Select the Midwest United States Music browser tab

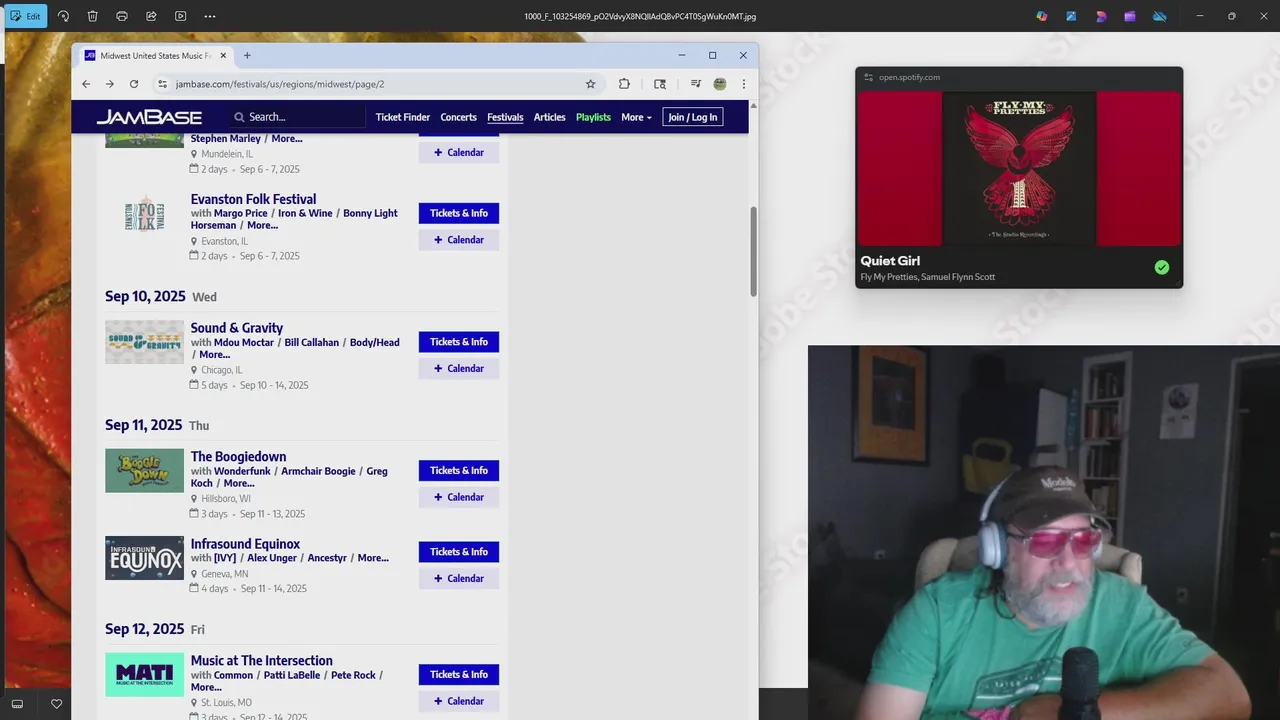point(155,55)
